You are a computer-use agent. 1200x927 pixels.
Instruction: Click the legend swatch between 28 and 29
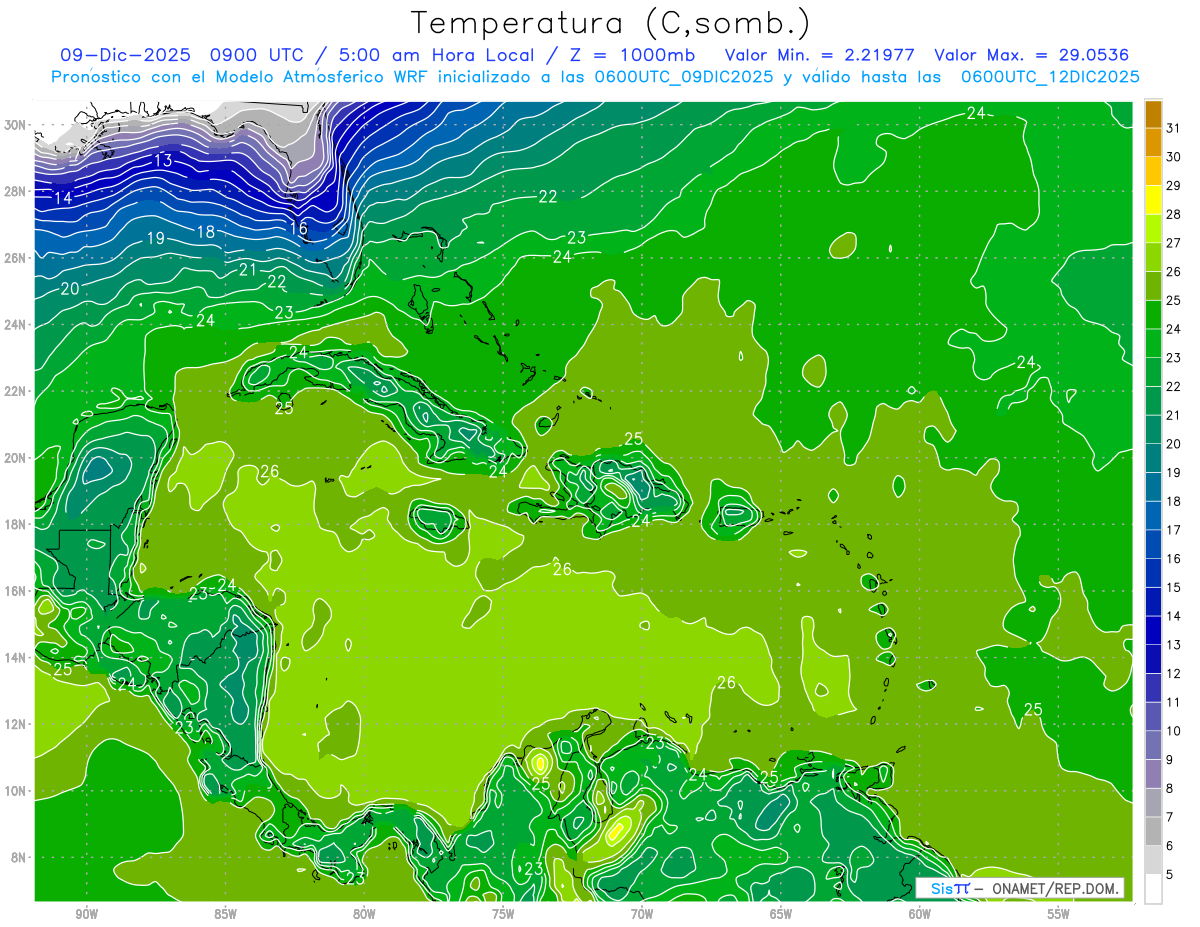point(1153,200)
